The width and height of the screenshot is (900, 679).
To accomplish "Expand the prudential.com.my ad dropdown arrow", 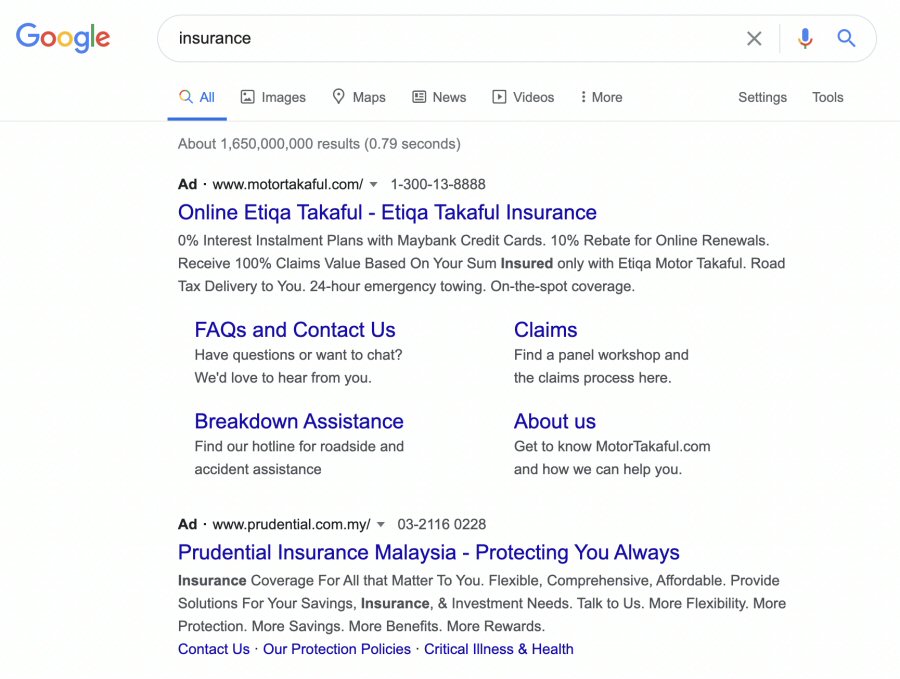I will 381,525.
